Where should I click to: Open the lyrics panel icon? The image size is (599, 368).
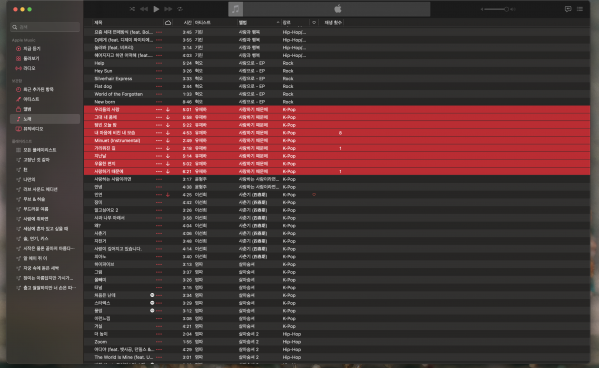tap(568, 9)
